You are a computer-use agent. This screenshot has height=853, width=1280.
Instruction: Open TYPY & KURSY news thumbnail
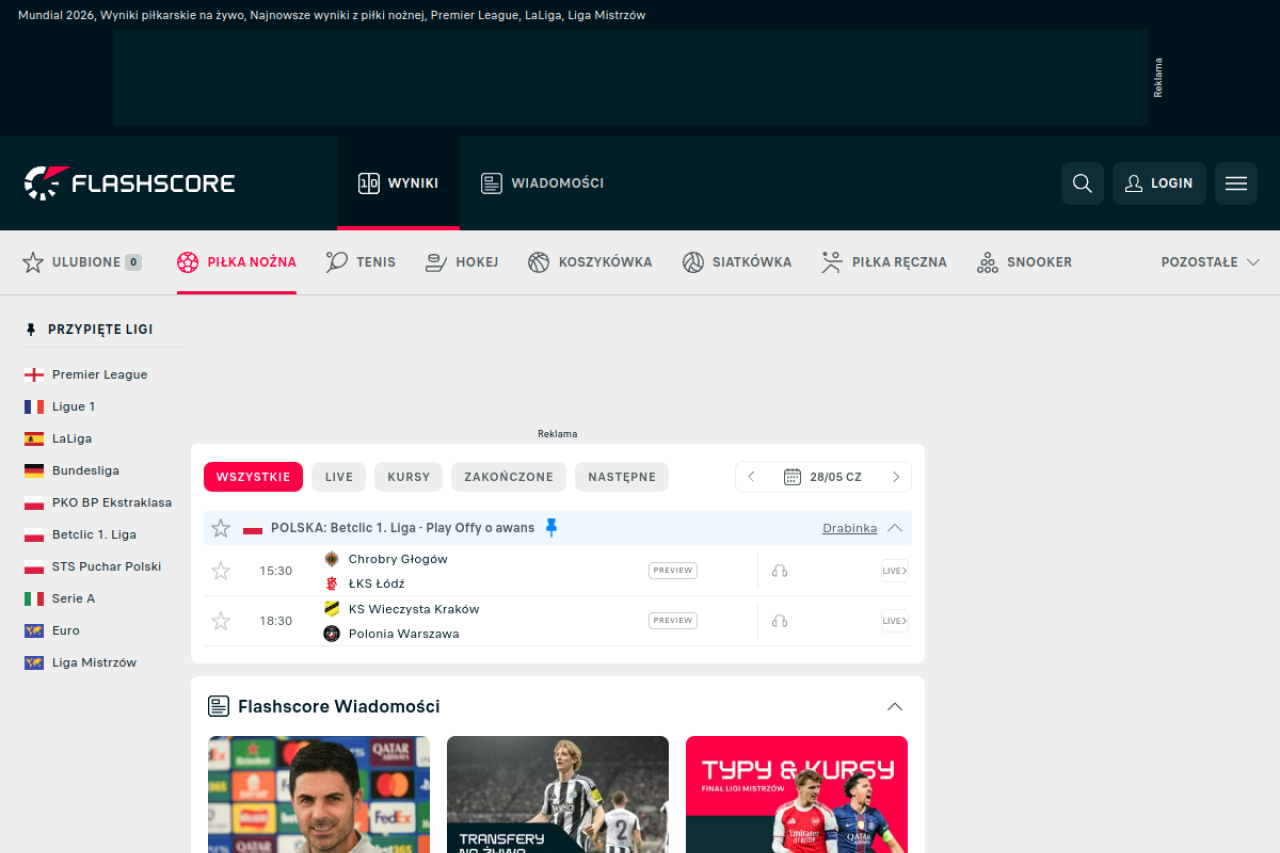click(797, 795)
